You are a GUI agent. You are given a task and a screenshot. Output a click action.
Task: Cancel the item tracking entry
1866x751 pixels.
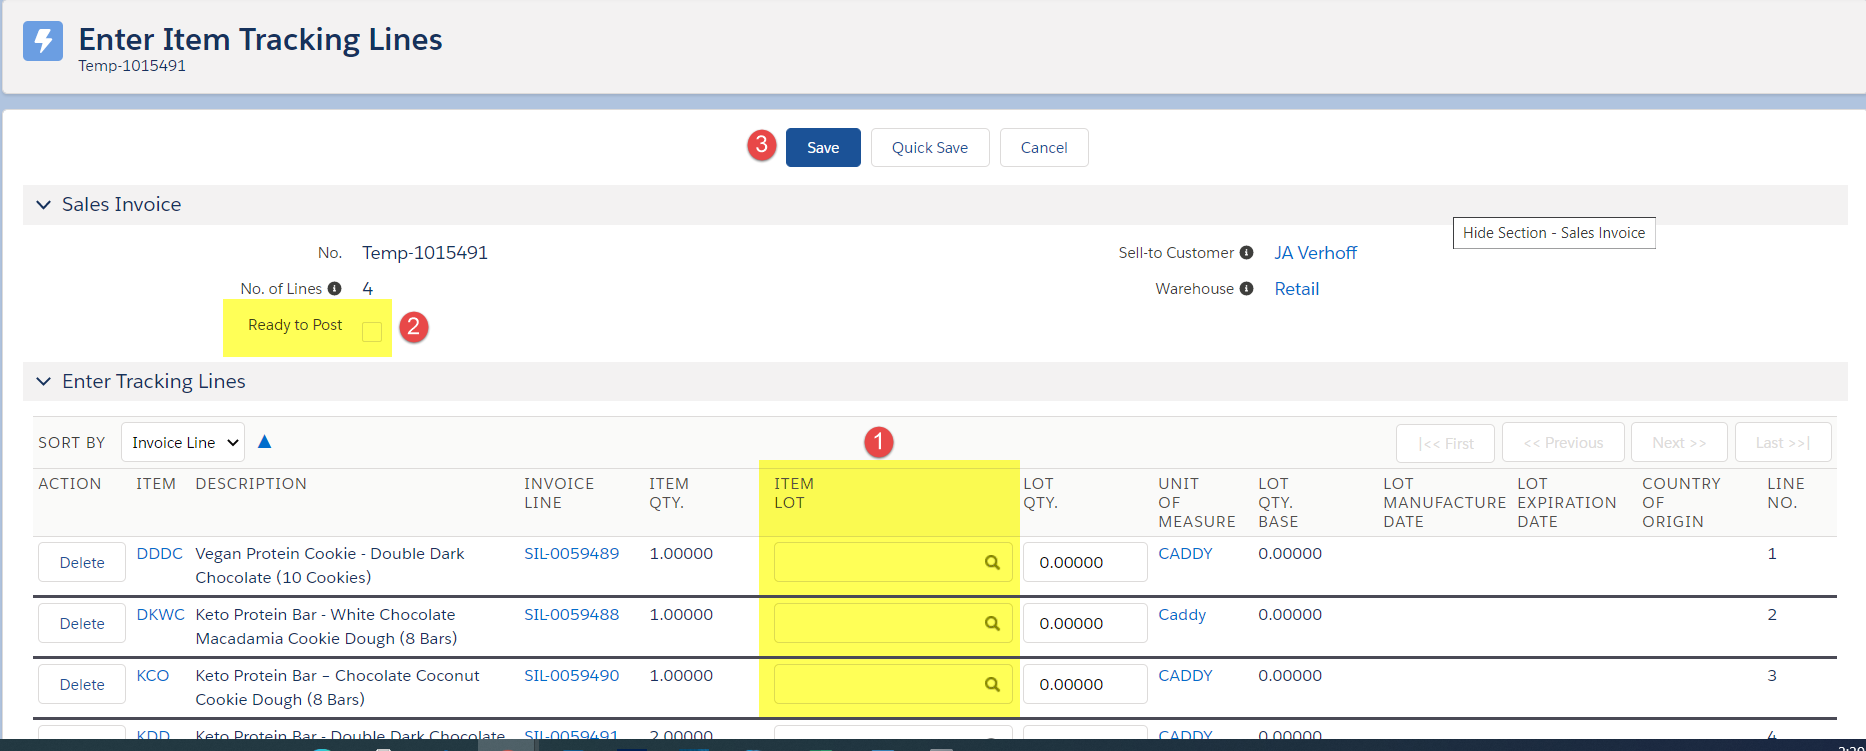coord(1044,147)
